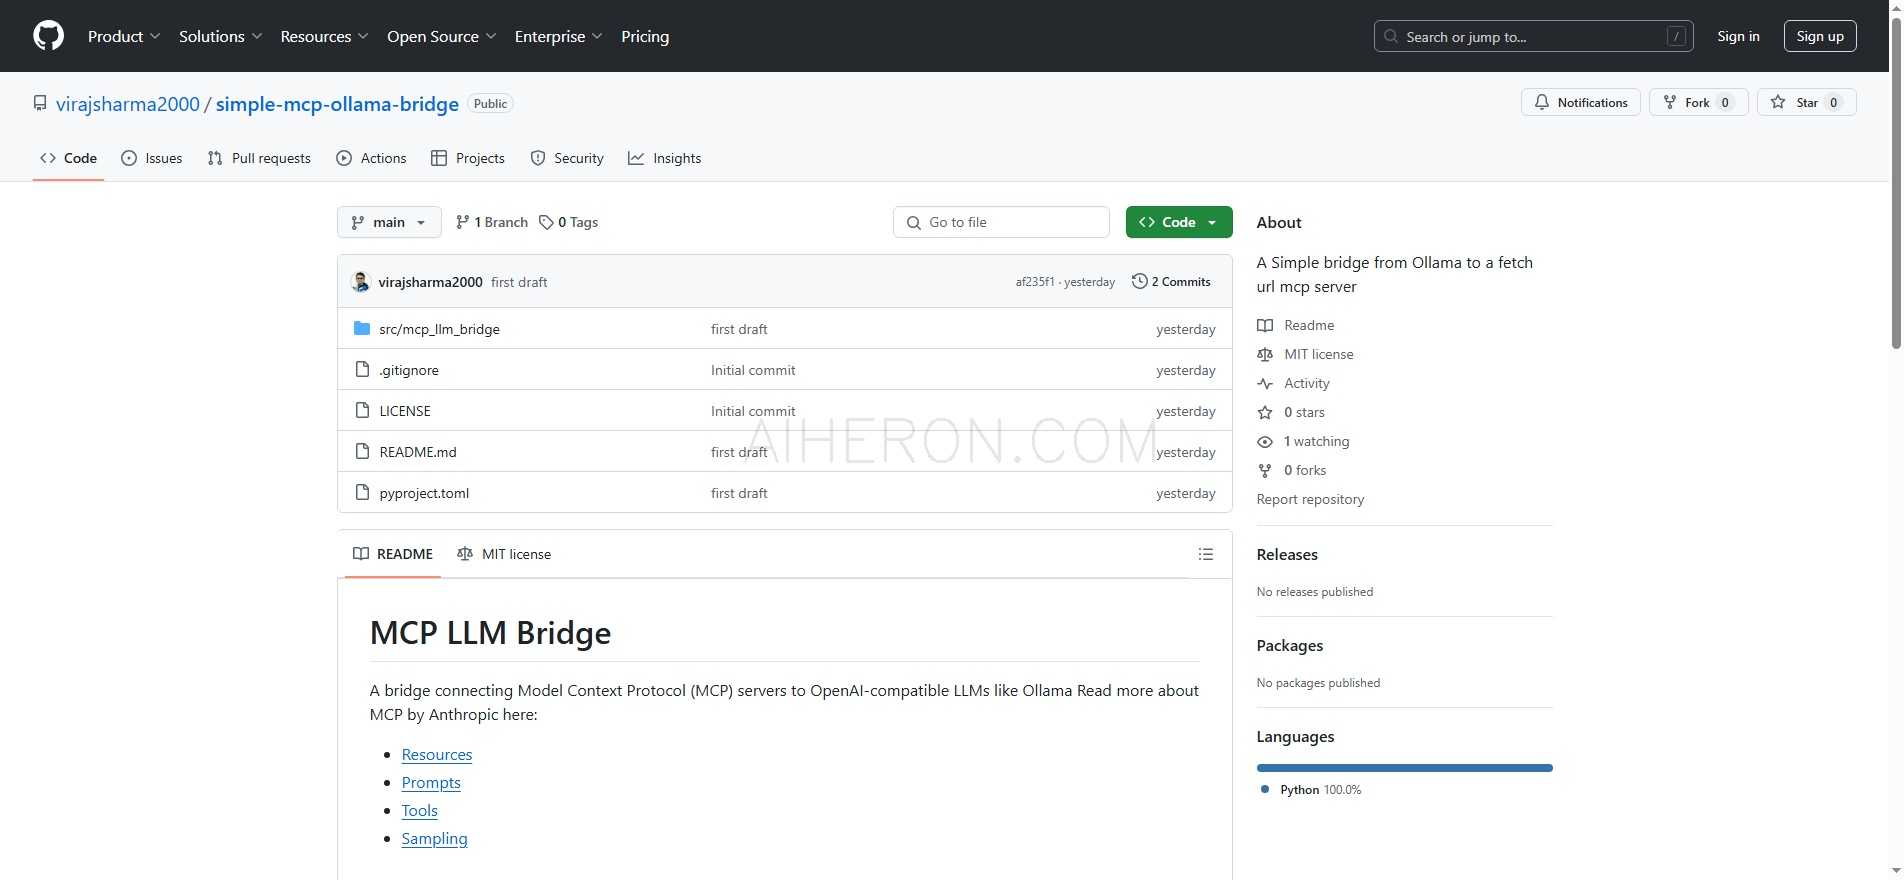Click the Python language progress bar
This screenshot has height=880, width=1904.
(x=1405, y=768)
